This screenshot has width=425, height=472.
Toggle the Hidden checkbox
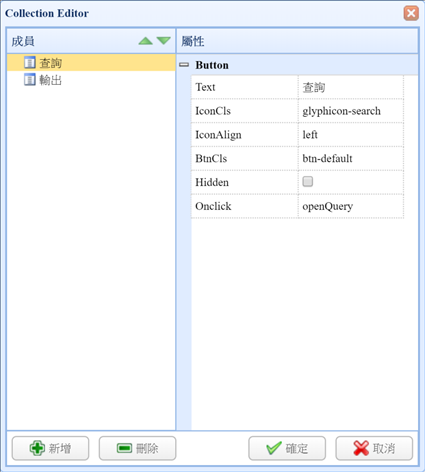[x=307, y=181]
